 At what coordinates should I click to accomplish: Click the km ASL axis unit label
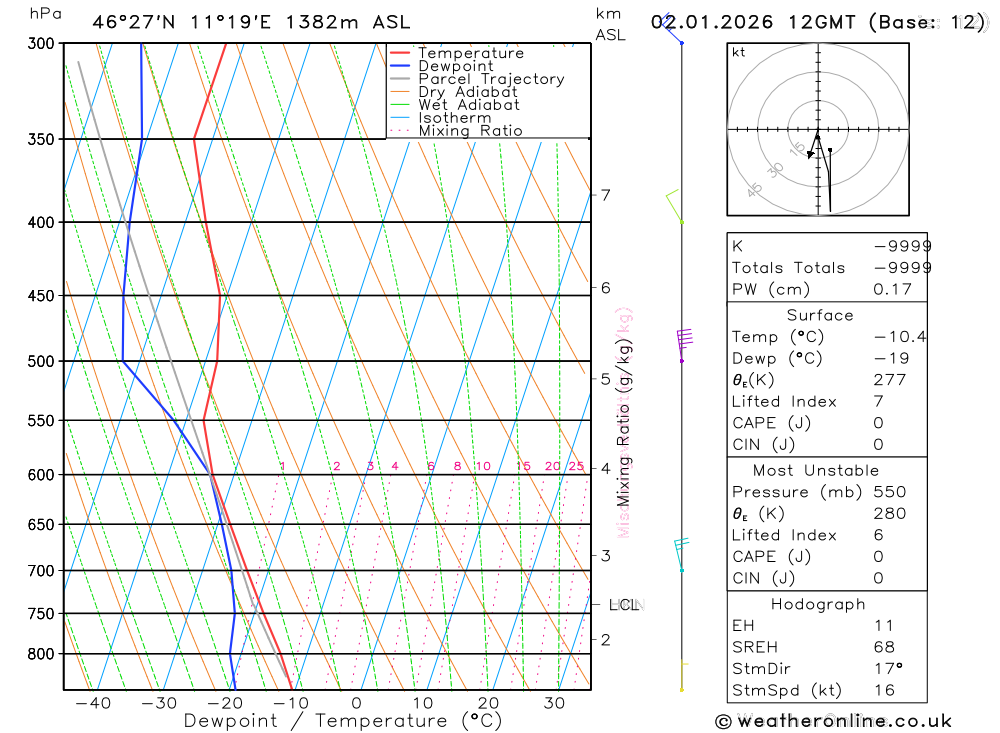[x=610, y=24]
